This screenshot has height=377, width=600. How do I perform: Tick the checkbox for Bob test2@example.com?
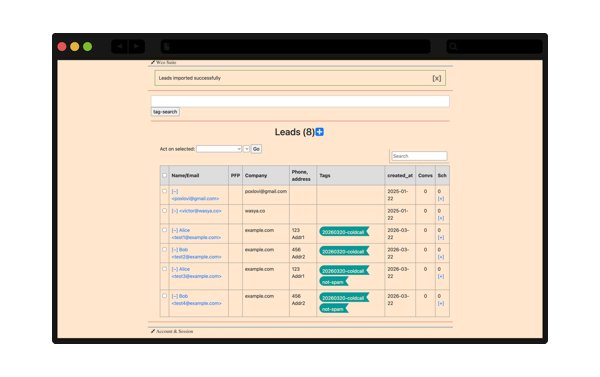click(165, 250)
